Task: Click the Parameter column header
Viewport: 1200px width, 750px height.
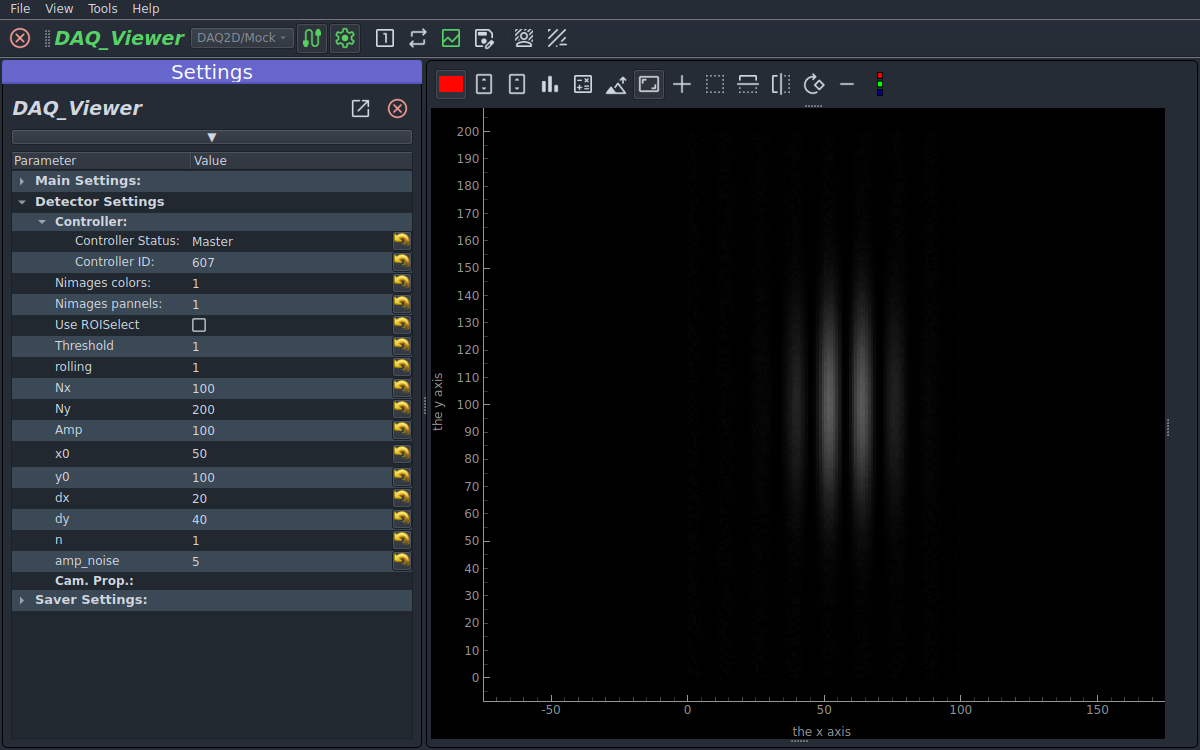Action: coord(101,160)
